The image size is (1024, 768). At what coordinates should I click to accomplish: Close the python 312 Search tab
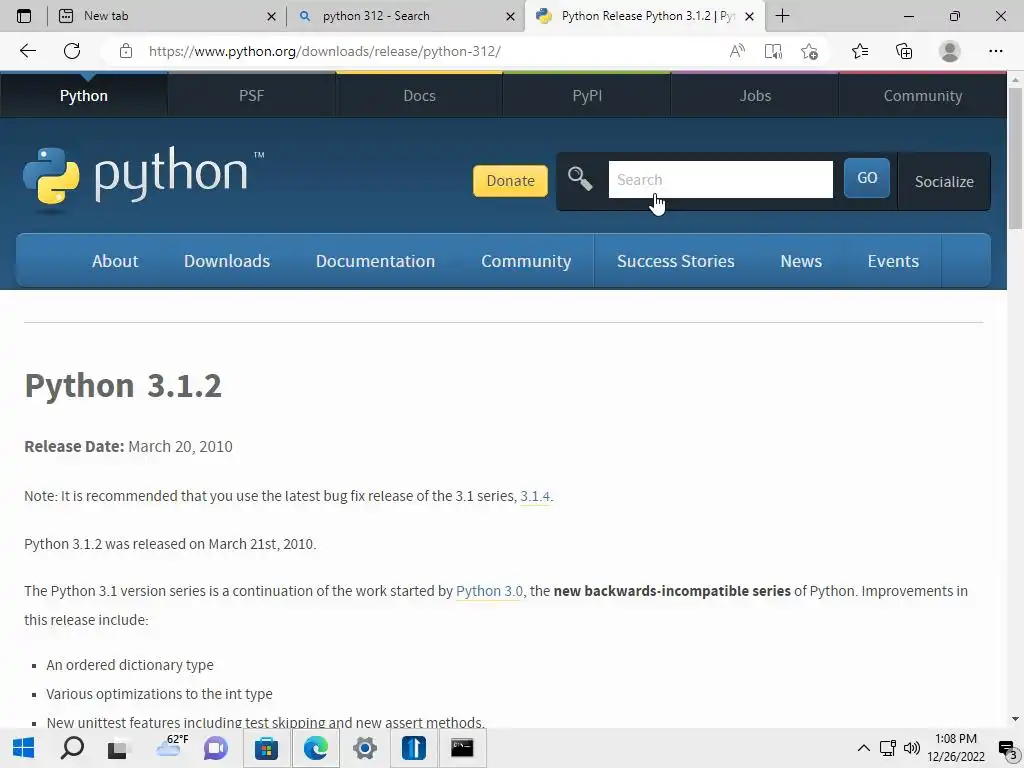tap(511, 16)
